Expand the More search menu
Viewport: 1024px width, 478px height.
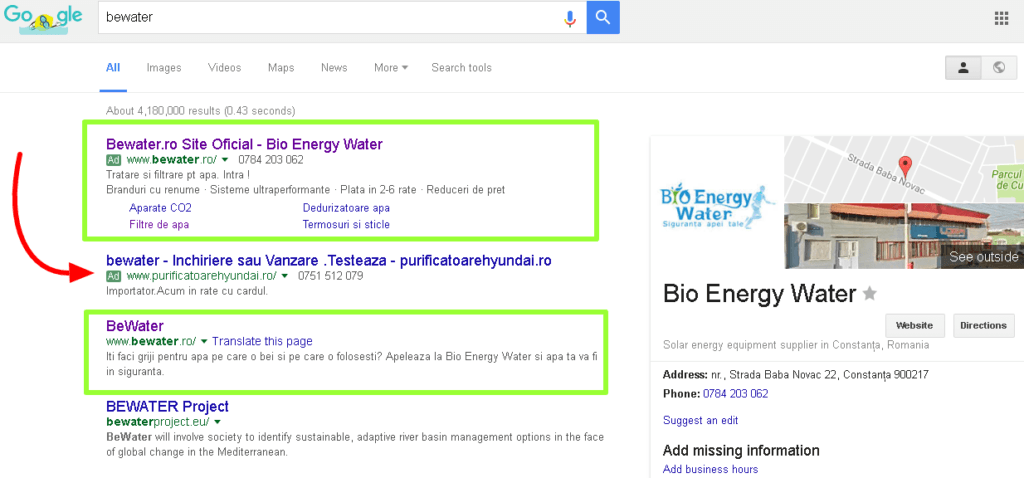[x=391, y=68]
